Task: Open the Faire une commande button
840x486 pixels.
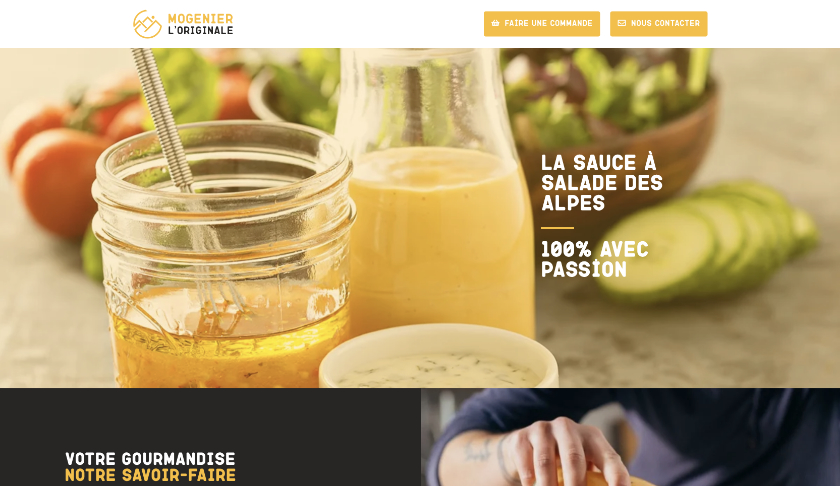Action: click(542, 24)
